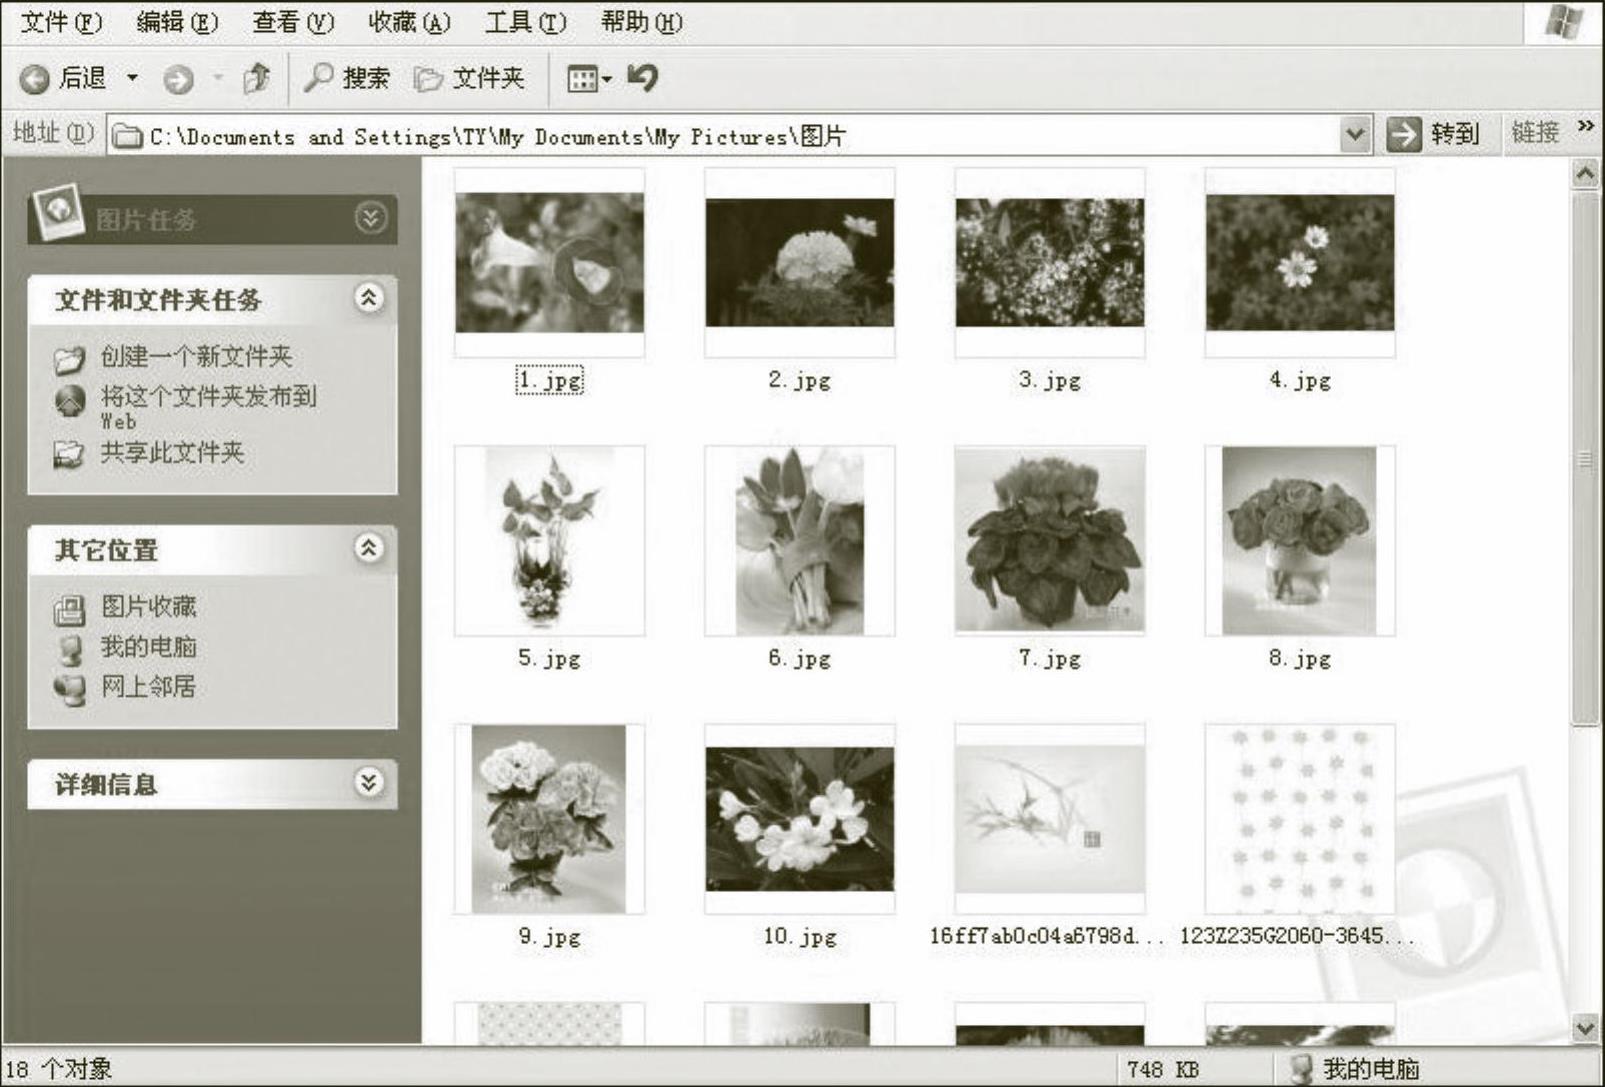1605x1087 pixels.
Task: Select the 9.jpg thumbnail
Action: (549, 819)
